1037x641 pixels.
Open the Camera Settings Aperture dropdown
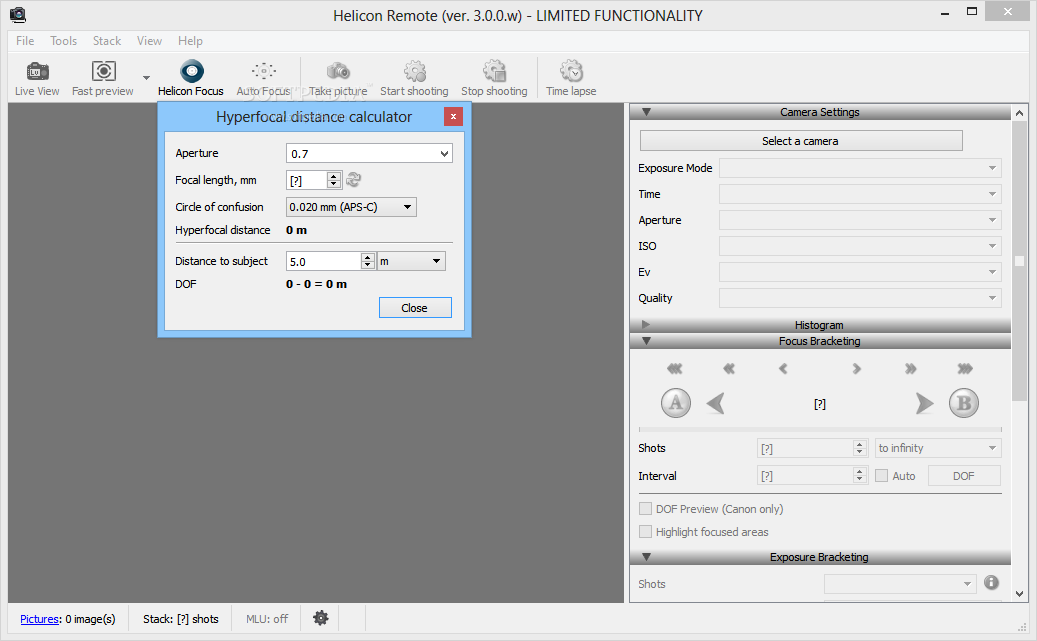(x=860, y=220)
